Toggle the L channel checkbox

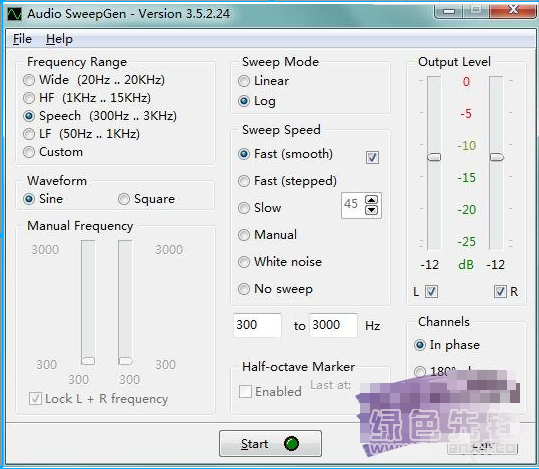pos(431,292)
